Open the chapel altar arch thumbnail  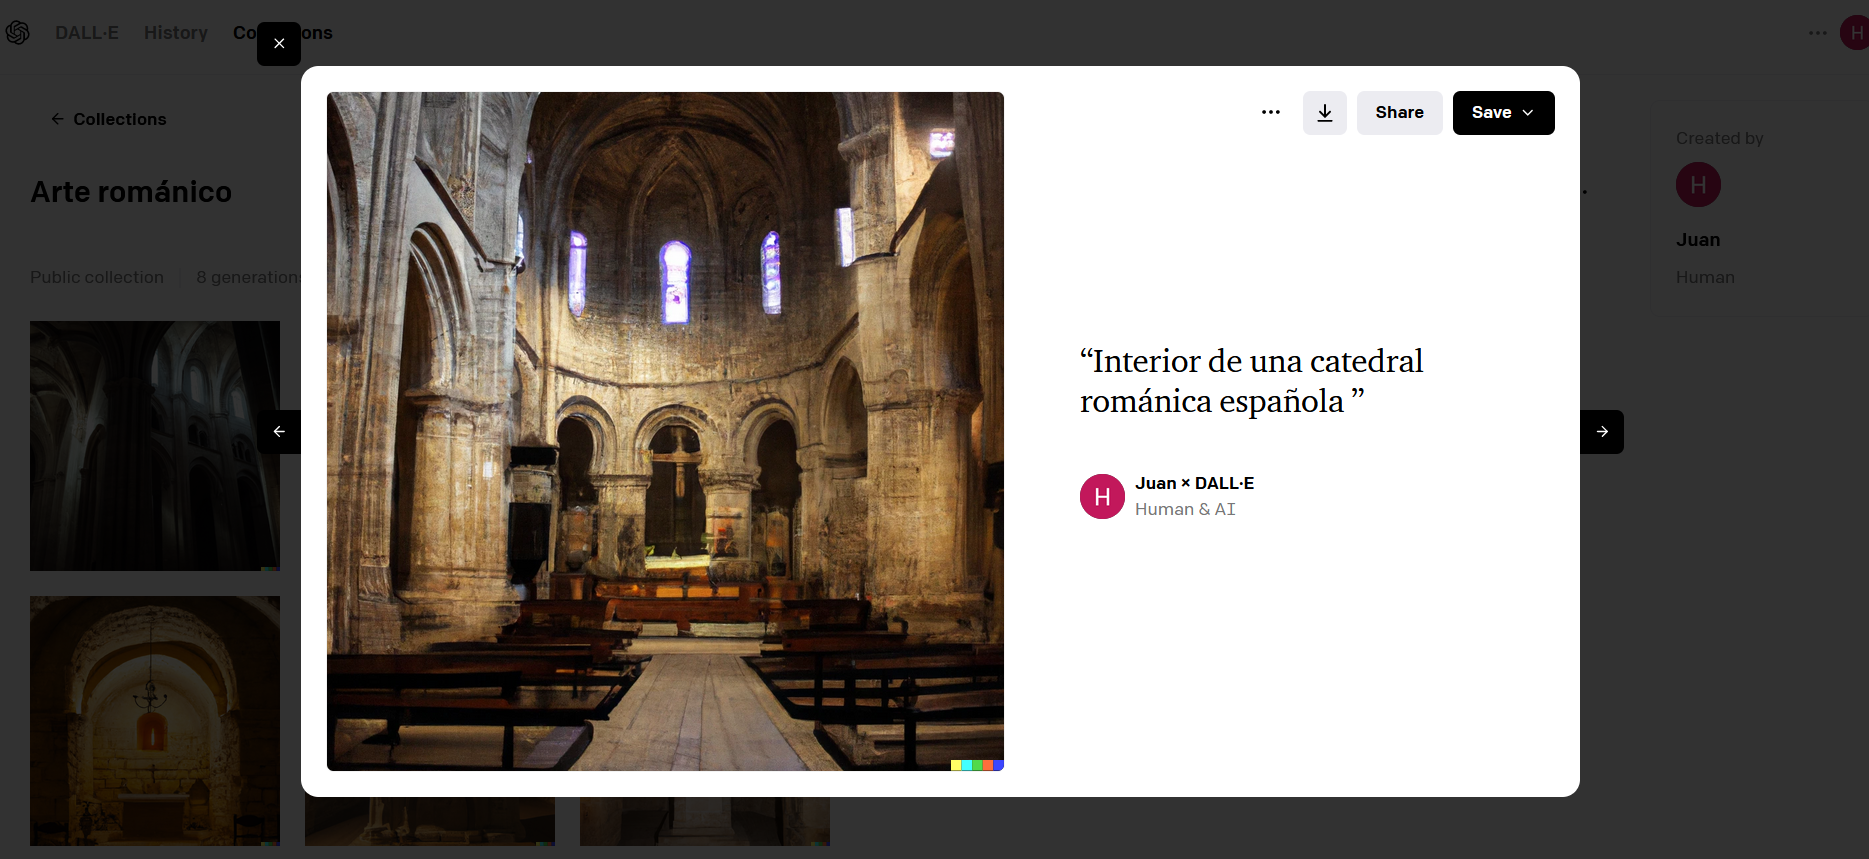point(155,720)
